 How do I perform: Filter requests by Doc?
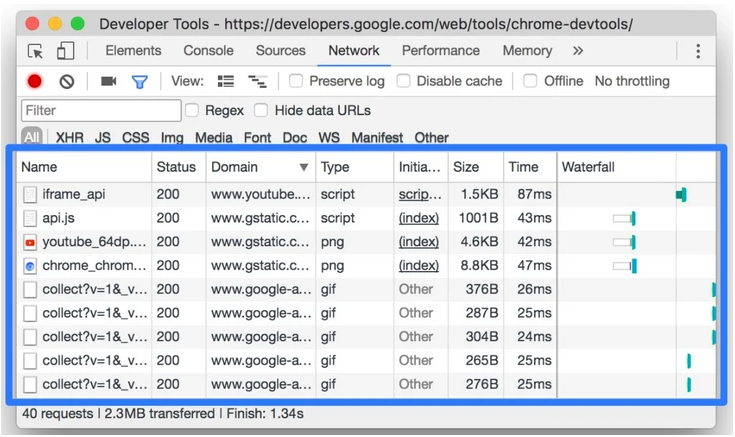click(295, 137)
